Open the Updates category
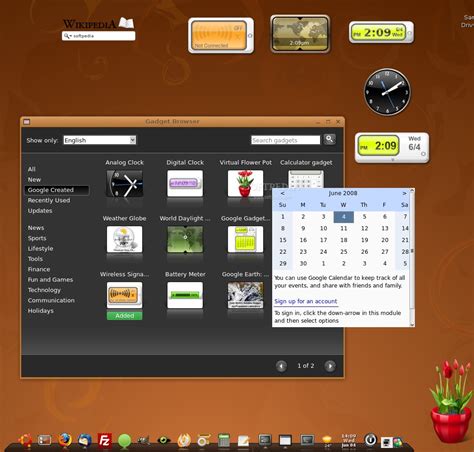Screen dimensions: 474x452 [x=40, y=211]
